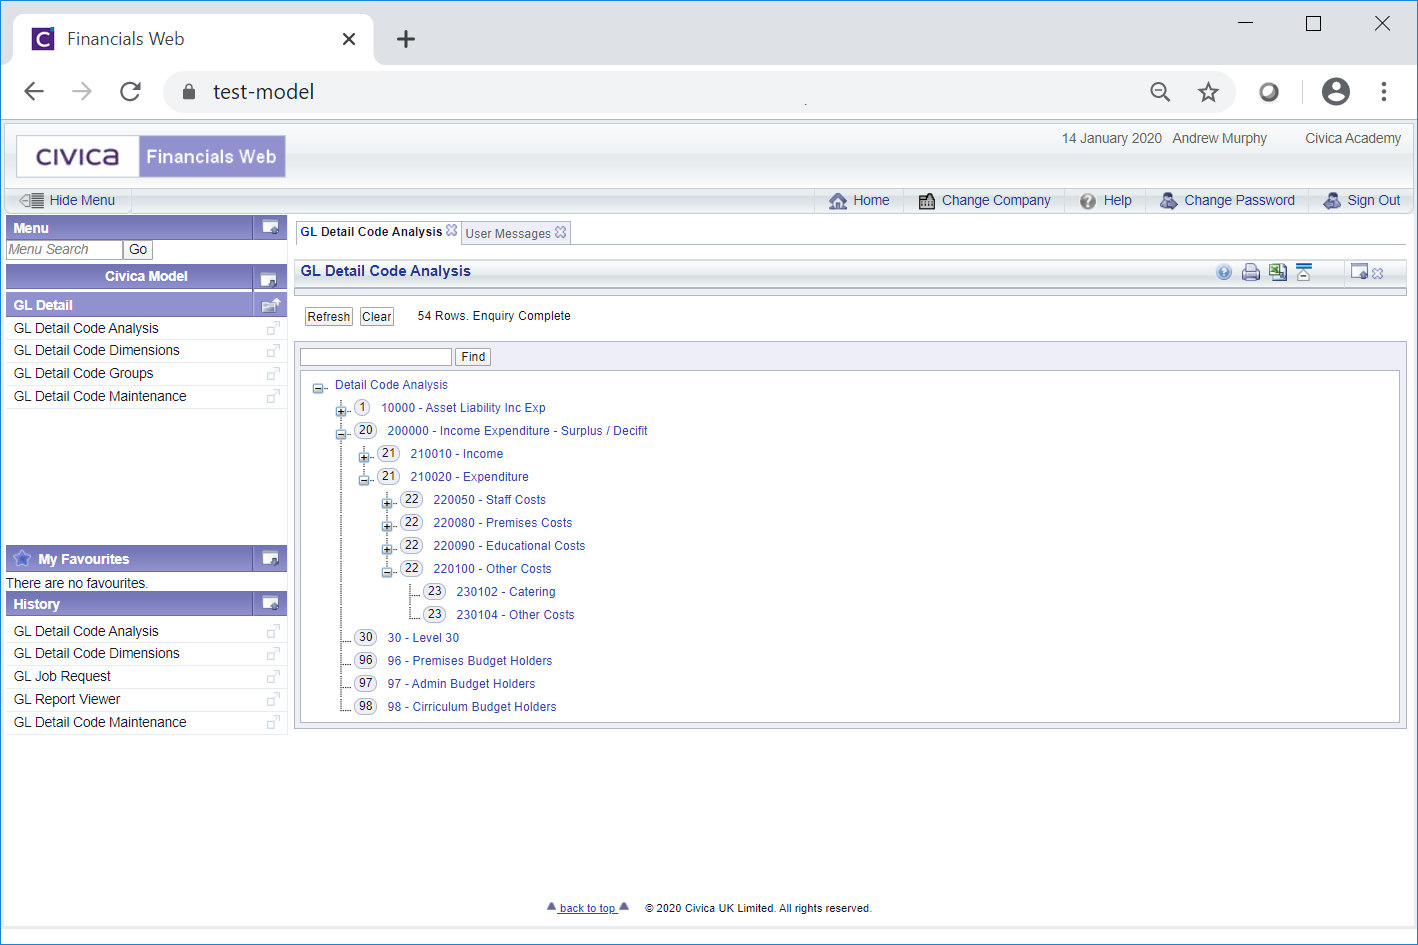The width and height of the screenshot is (1418, 945).
Task: Expand the 220050 - Staff Costs node
Action: tap(387, 502)
